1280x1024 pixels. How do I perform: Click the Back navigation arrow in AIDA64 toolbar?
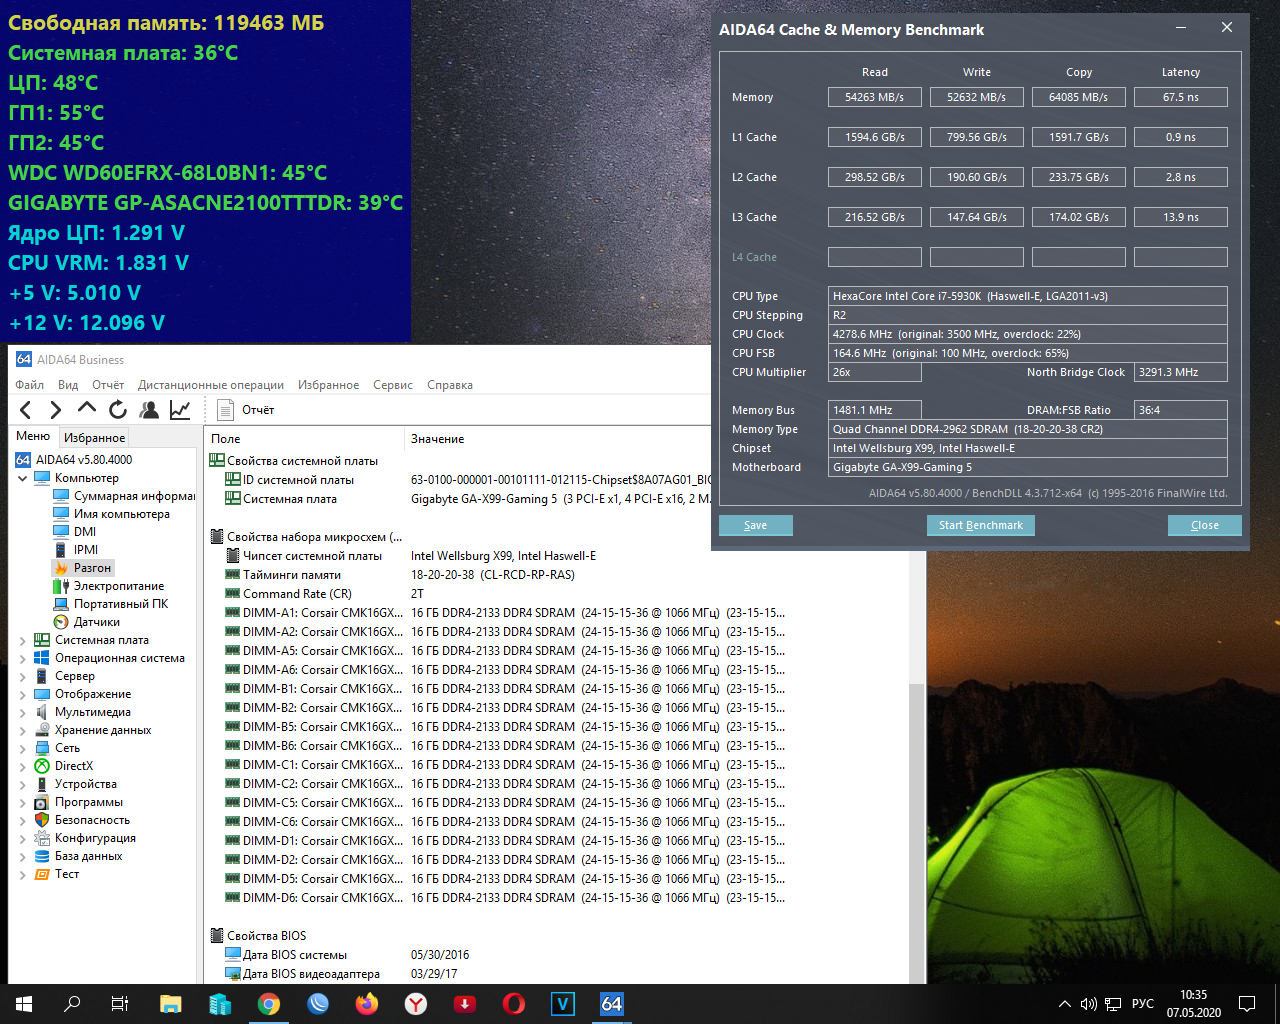tap(26, 410)
